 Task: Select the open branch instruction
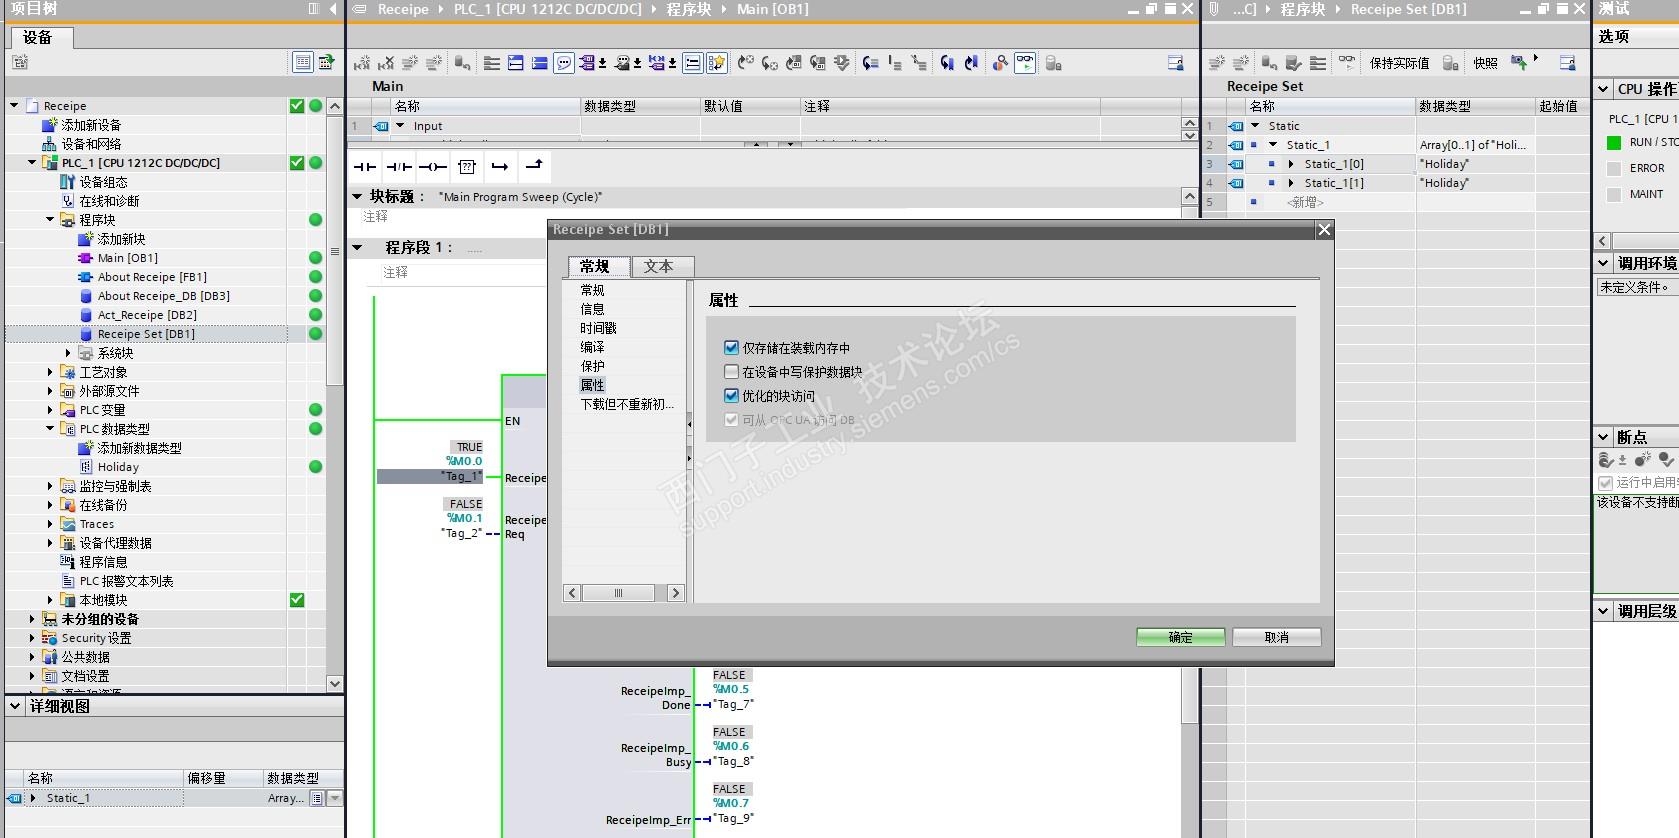coord(500,166)
